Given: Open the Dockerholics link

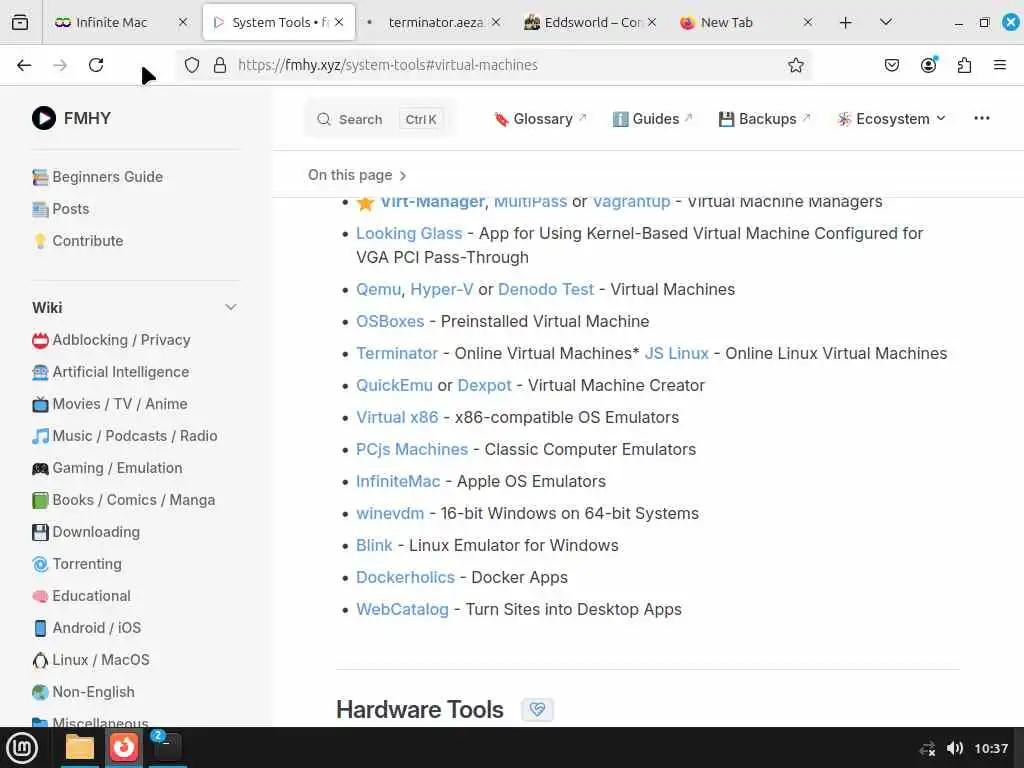Looking at the screenshot, I should point(405,577).
